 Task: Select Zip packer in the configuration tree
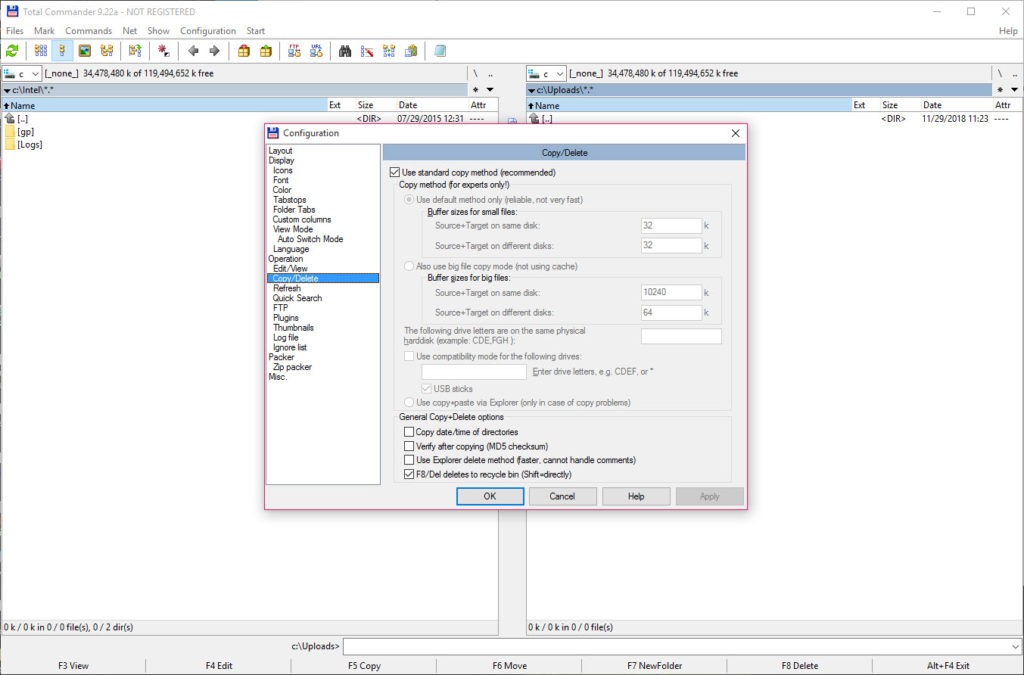292,367
